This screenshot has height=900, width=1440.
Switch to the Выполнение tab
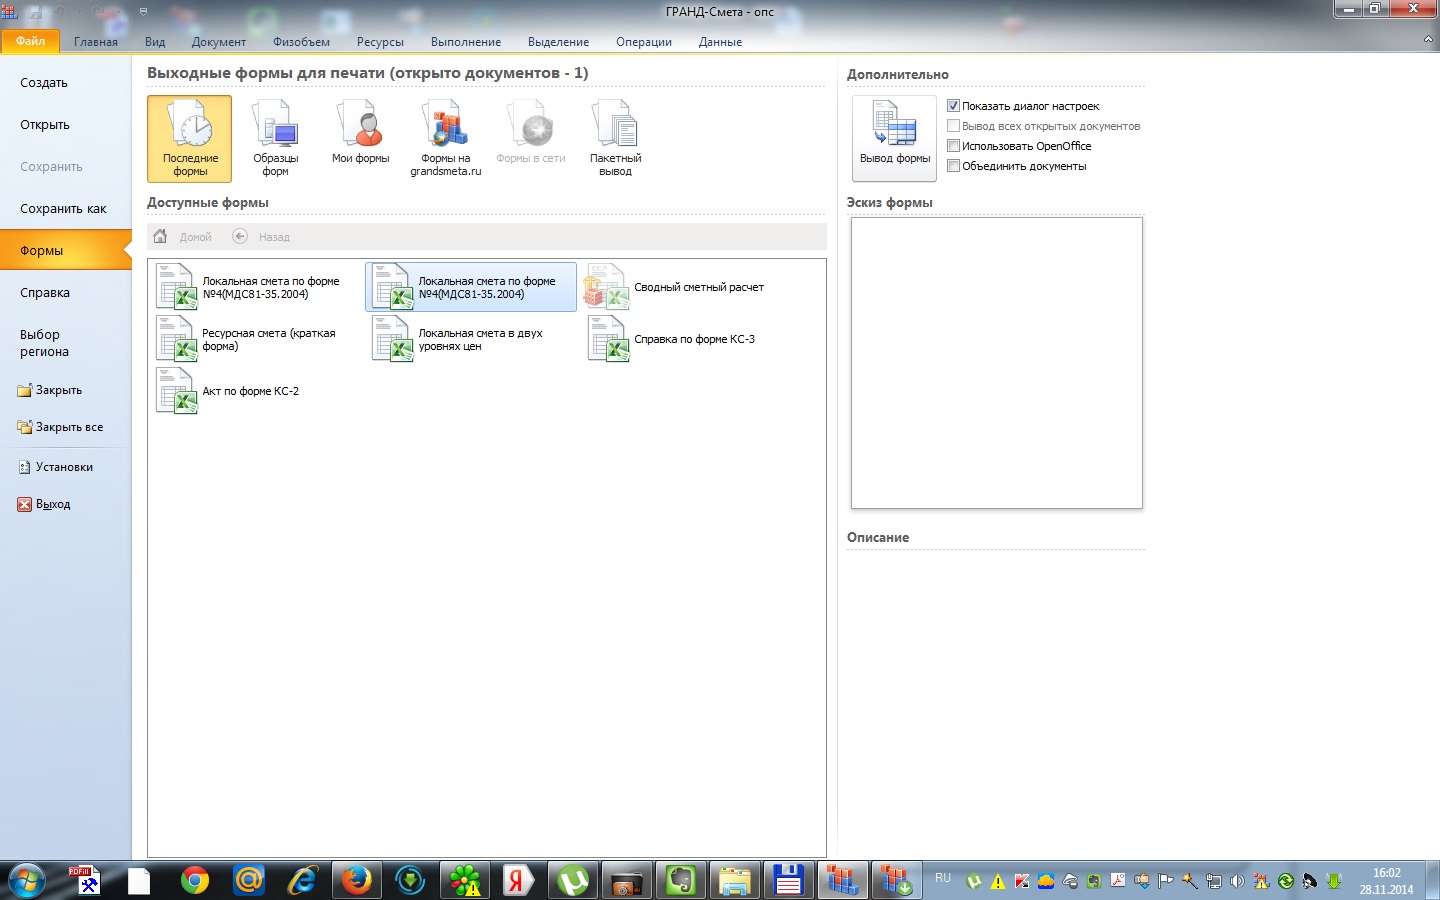point(466,42)
